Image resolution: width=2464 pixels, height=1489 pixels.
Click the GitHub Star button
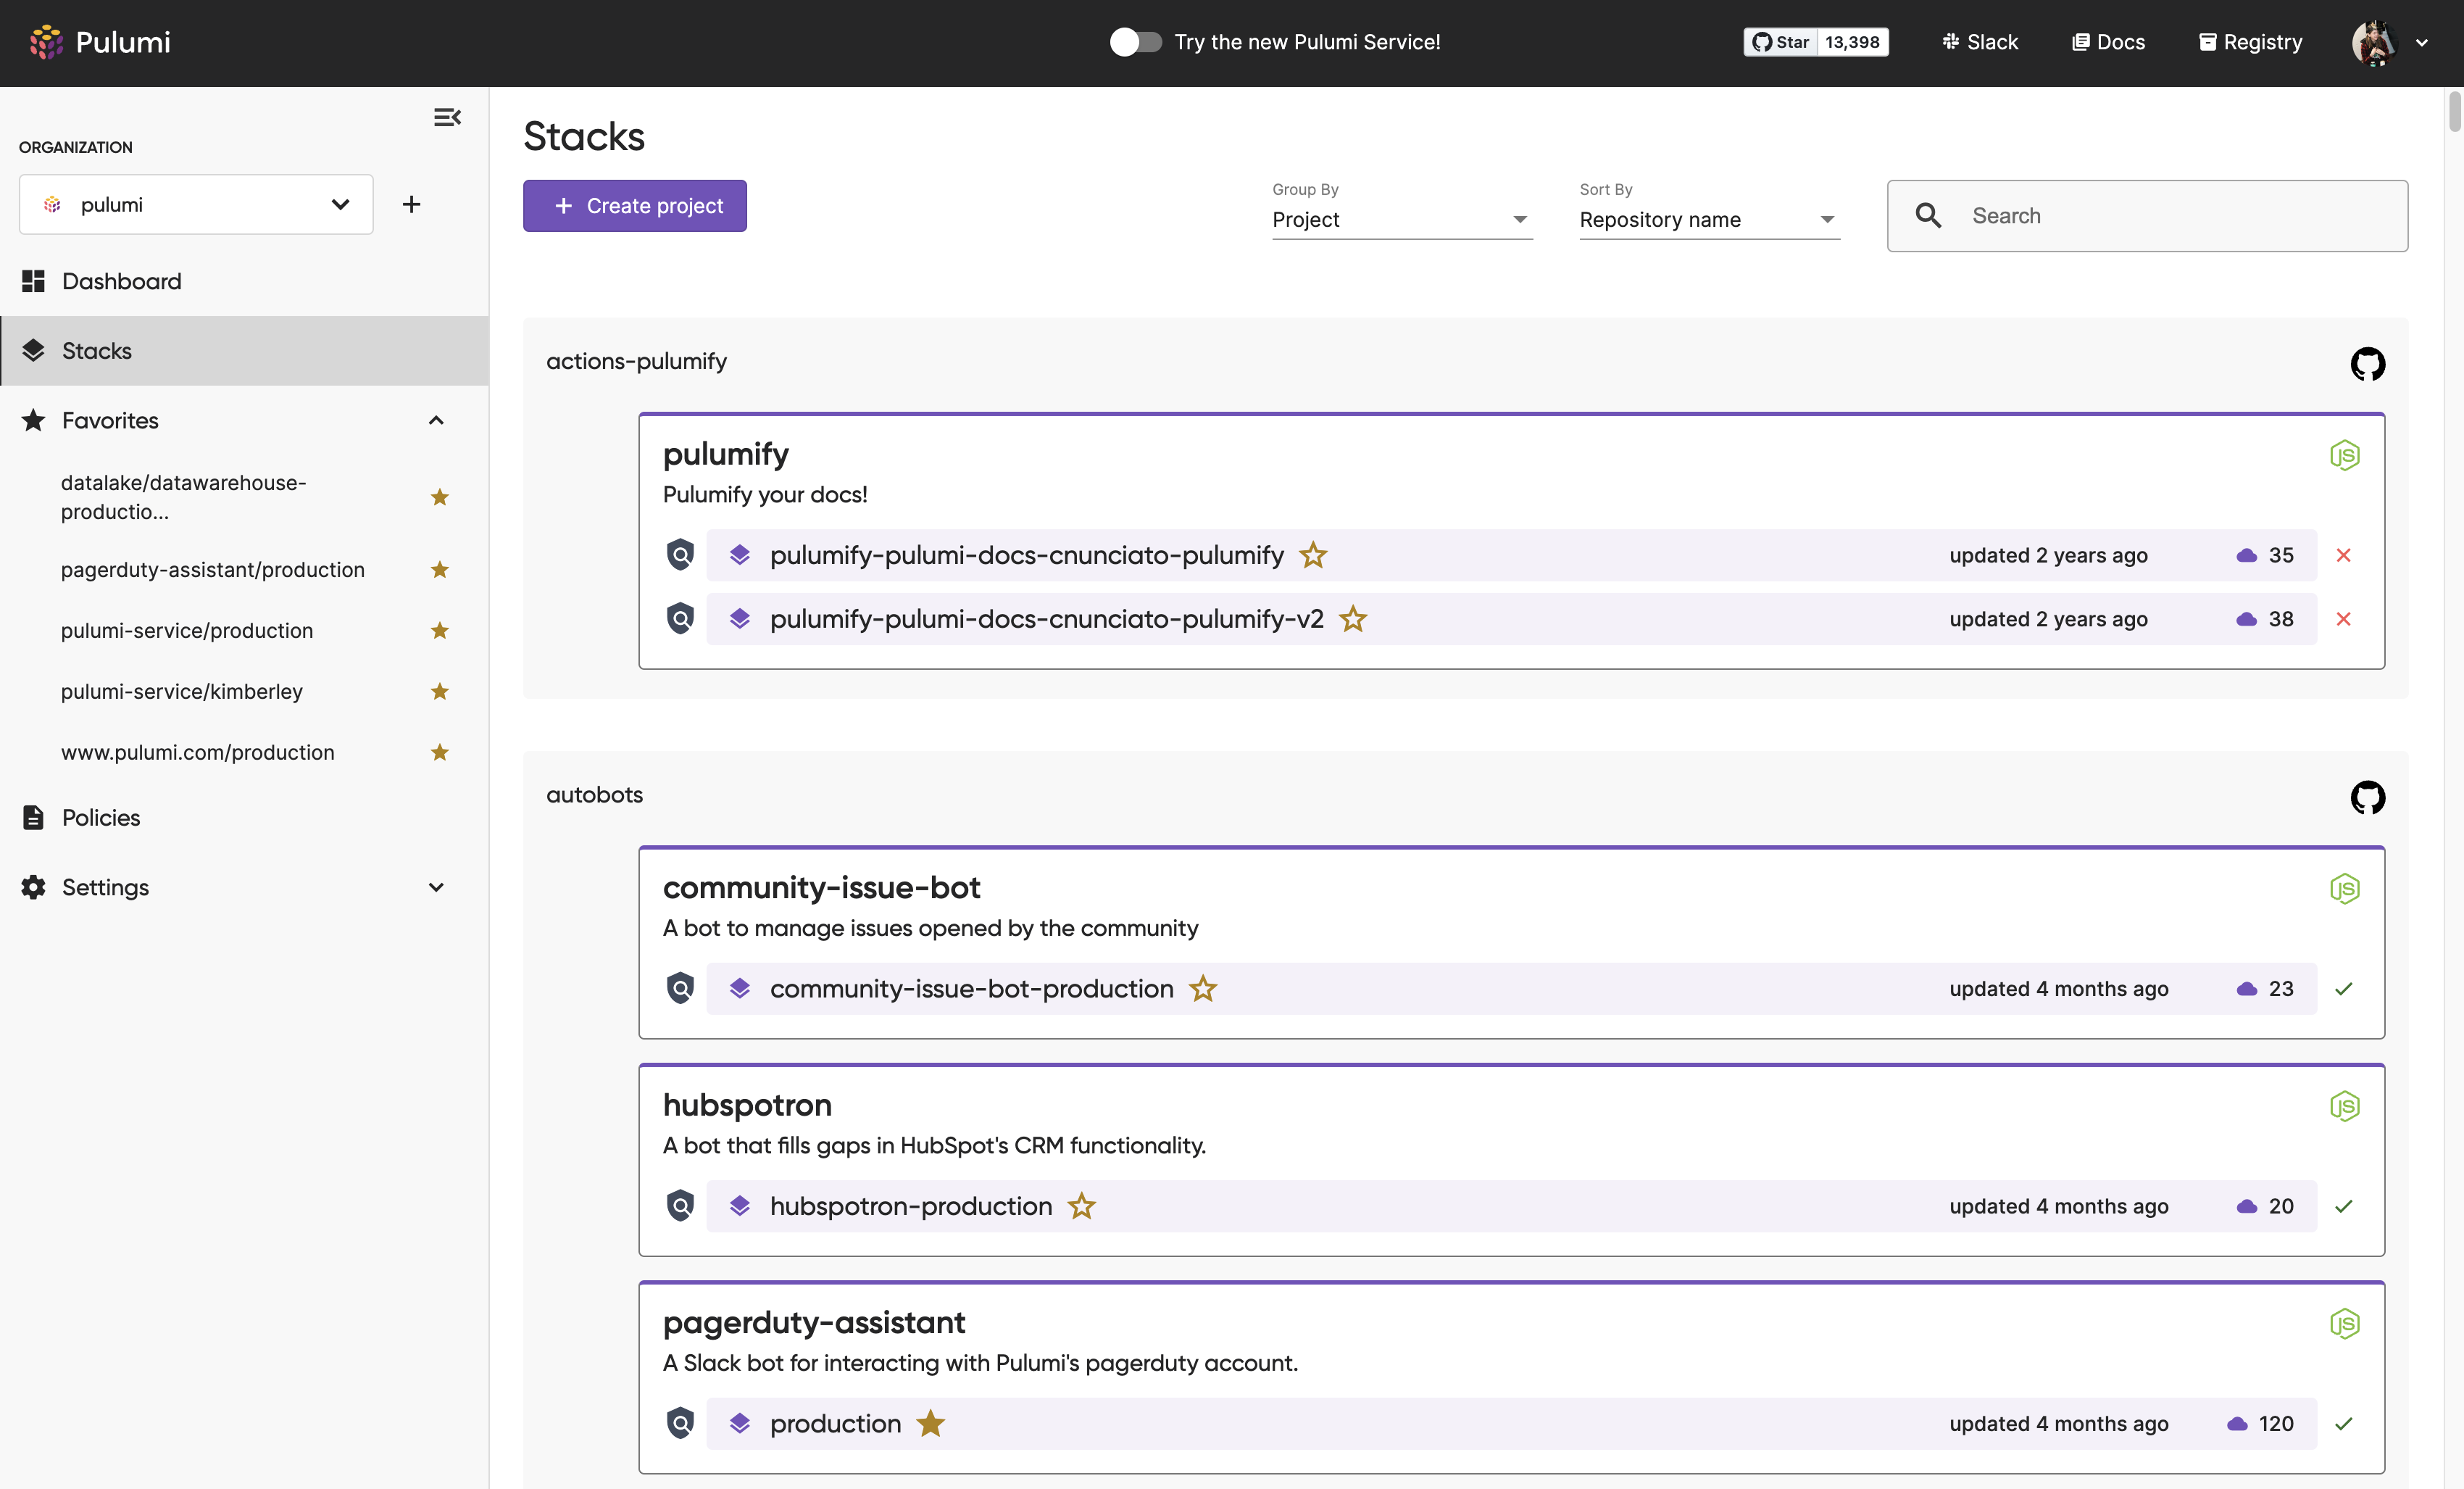pyautogui.click(x=1780, y=42)
